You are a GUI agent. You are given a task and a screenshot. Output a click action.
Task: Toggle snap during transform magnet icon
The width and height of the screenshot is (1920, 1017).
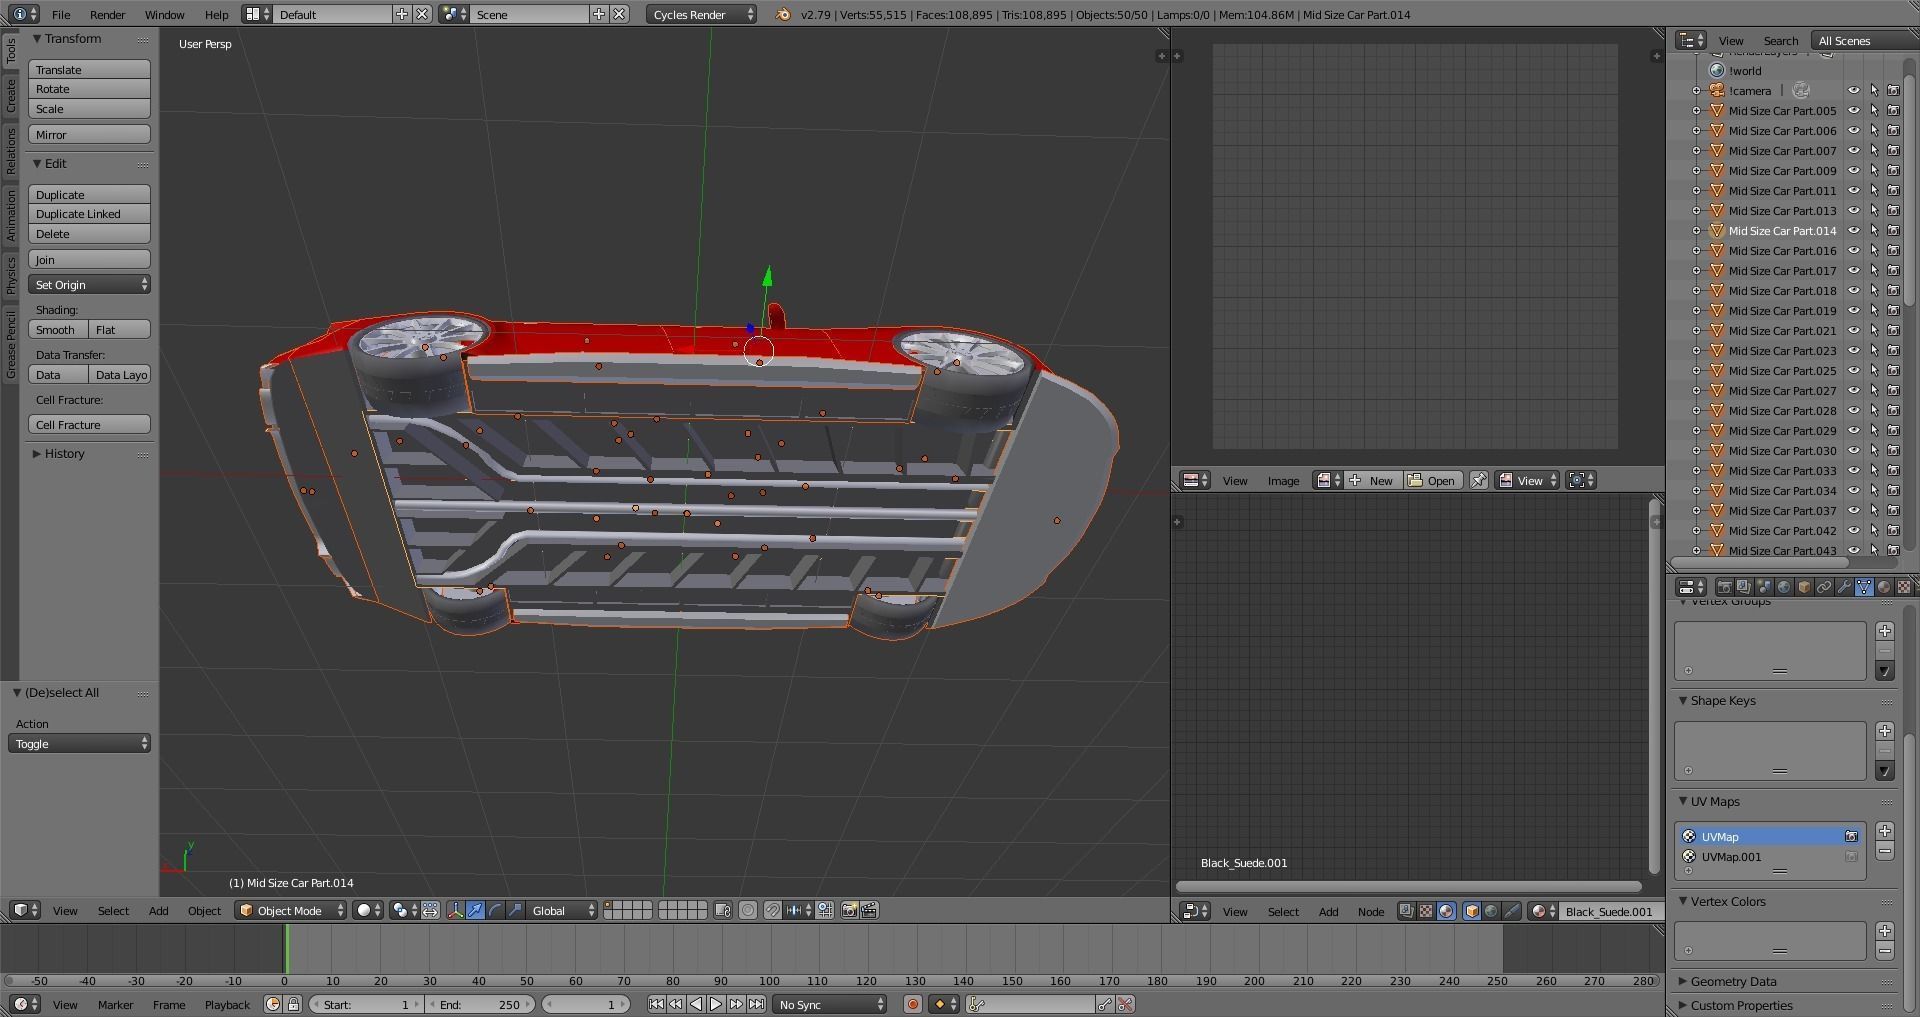(x=772, y=910)
